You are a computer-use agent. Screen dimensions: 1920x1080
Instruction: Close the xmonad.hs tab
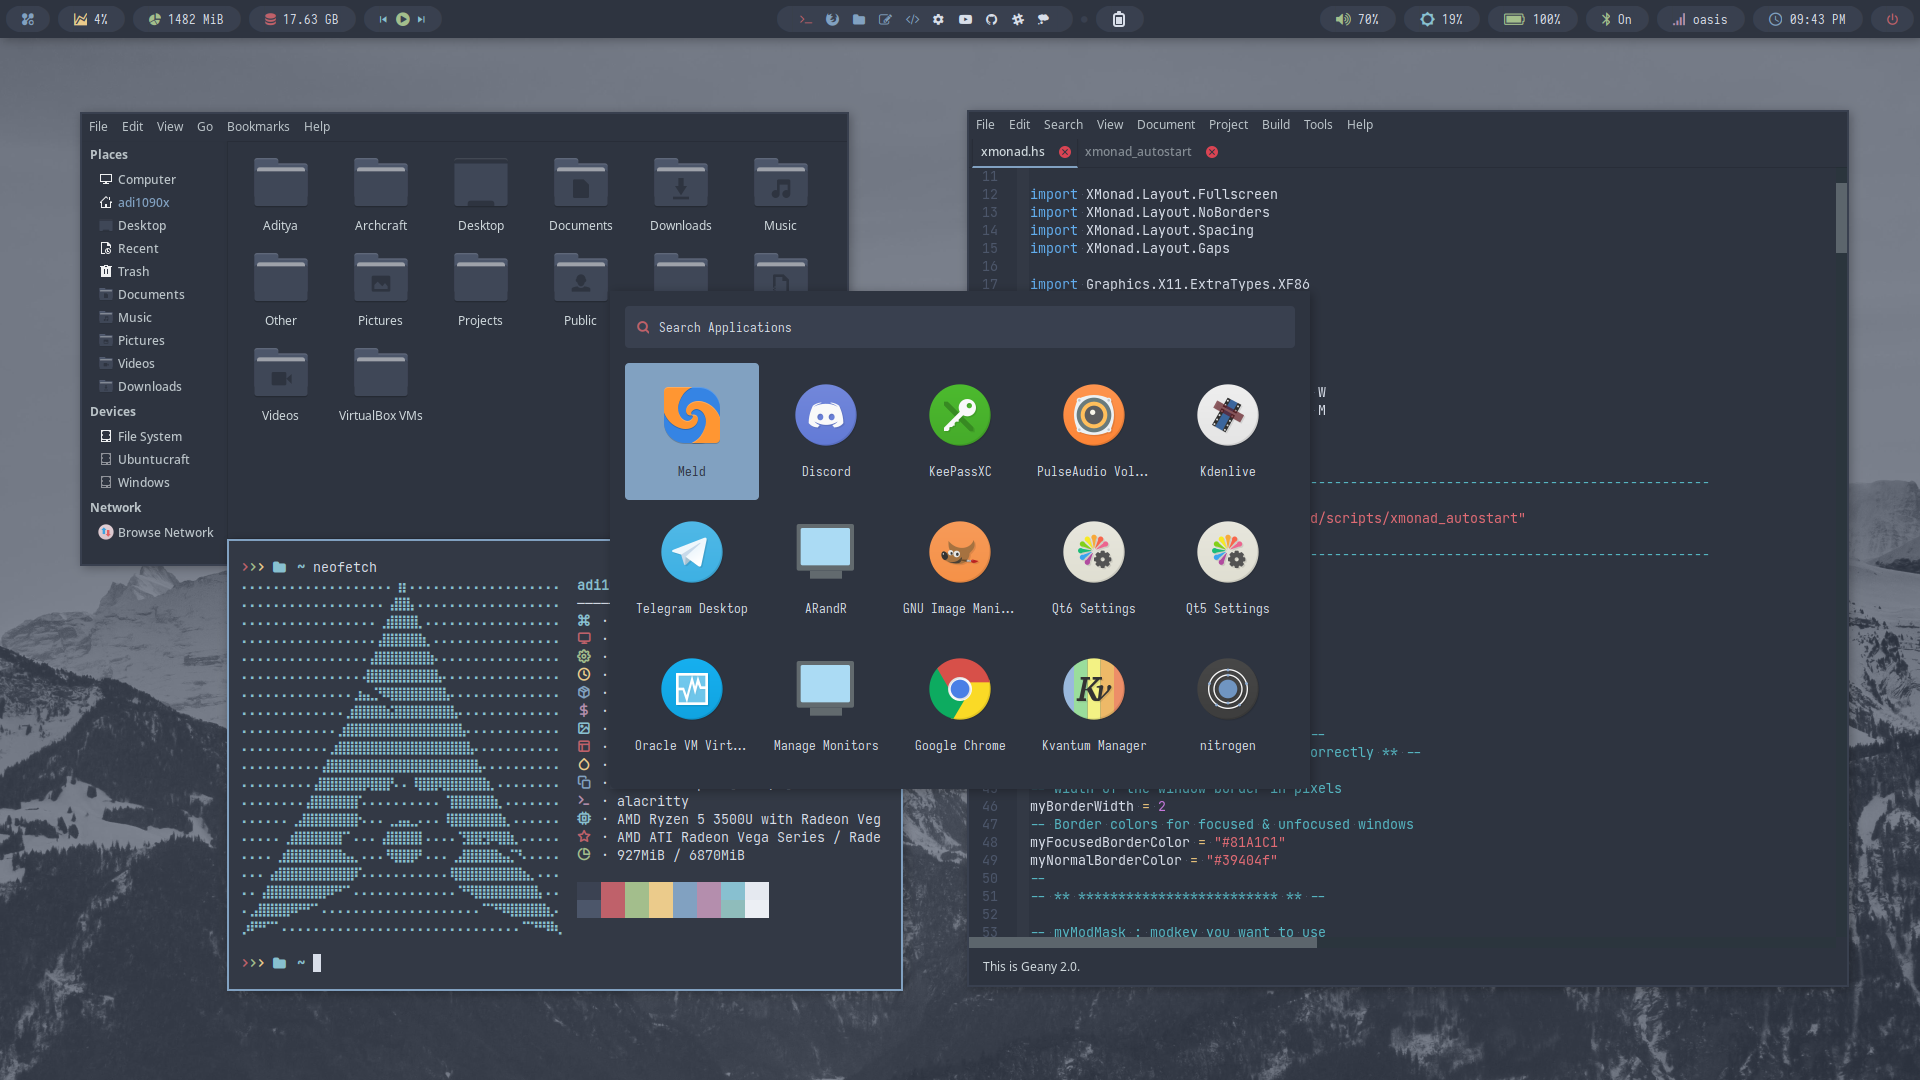point(1065,152)
